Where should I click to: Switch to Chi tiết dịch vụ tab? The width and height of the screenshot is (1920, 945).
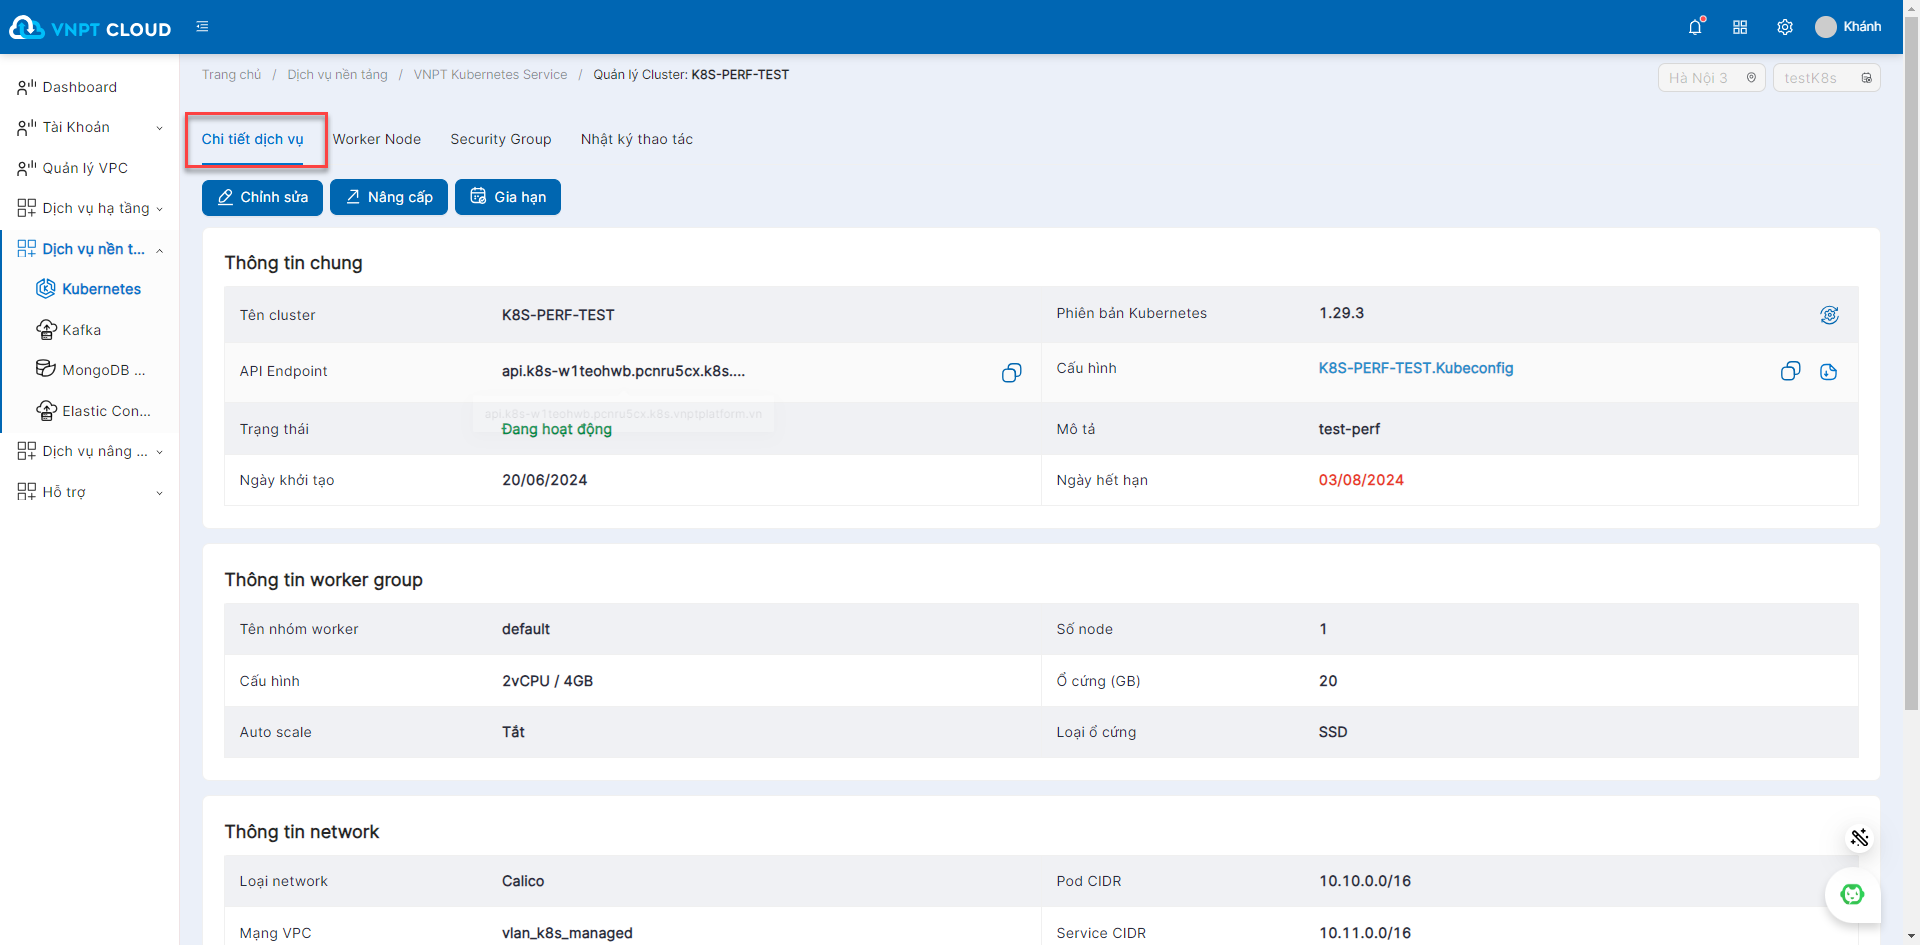pyautogui.click(x=252, y=139)
